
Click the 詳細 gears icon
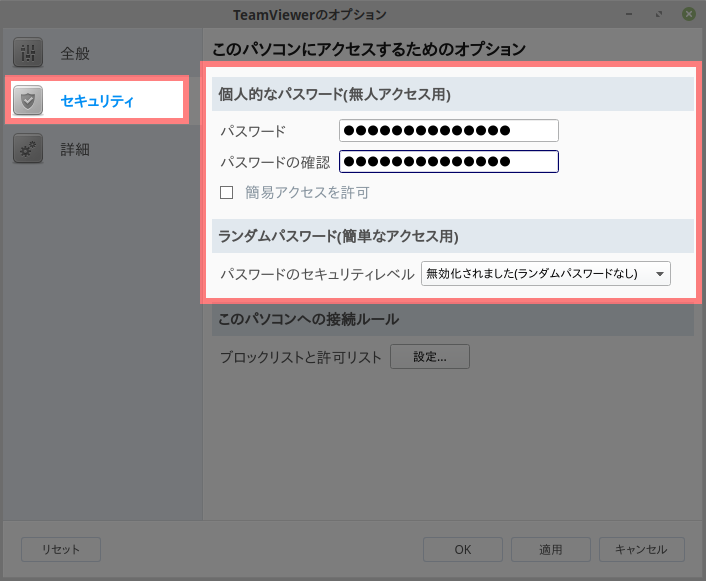28,148
